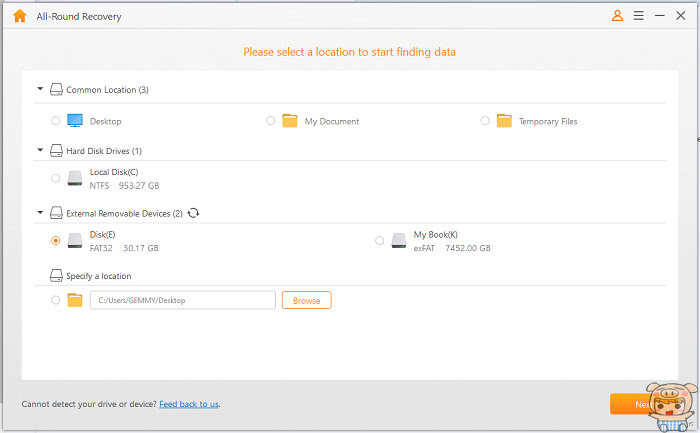Collapse the Hard Disk Drives section
Image resolution: width=700 pixels, height=433 pixels.
pos(40,150)
